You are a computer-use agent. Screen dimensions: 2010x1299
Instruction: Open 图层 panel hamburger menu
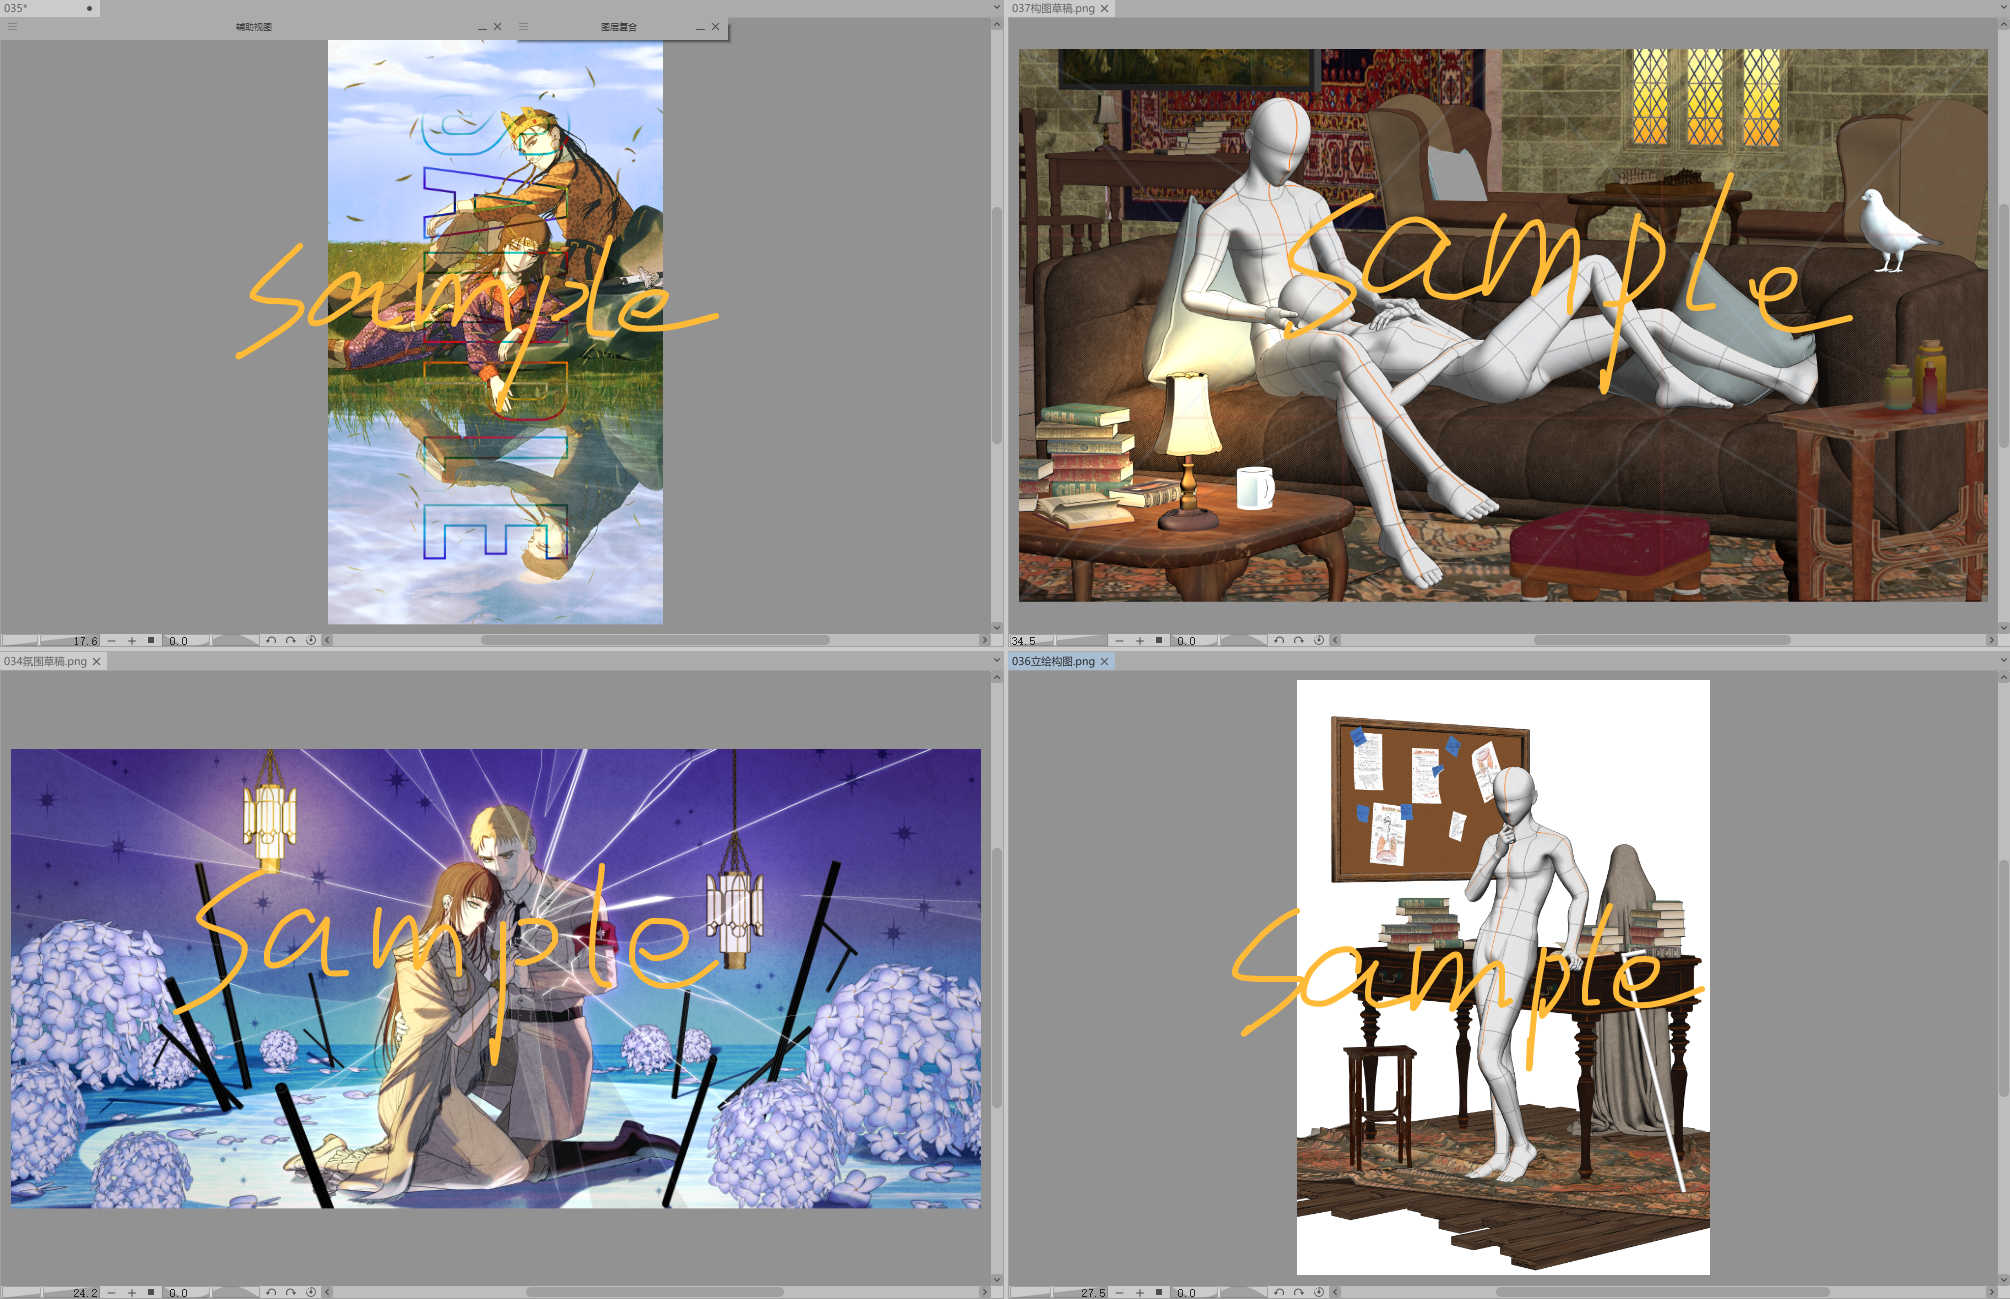point(523,27)
